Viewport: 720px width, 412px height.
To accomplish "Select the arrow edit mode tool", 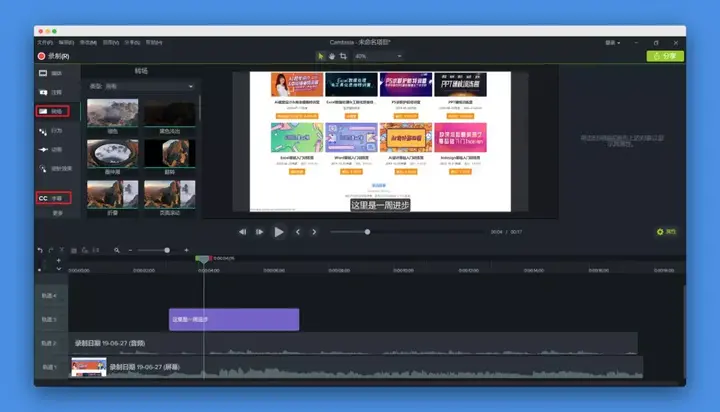I will pos(321,56).
